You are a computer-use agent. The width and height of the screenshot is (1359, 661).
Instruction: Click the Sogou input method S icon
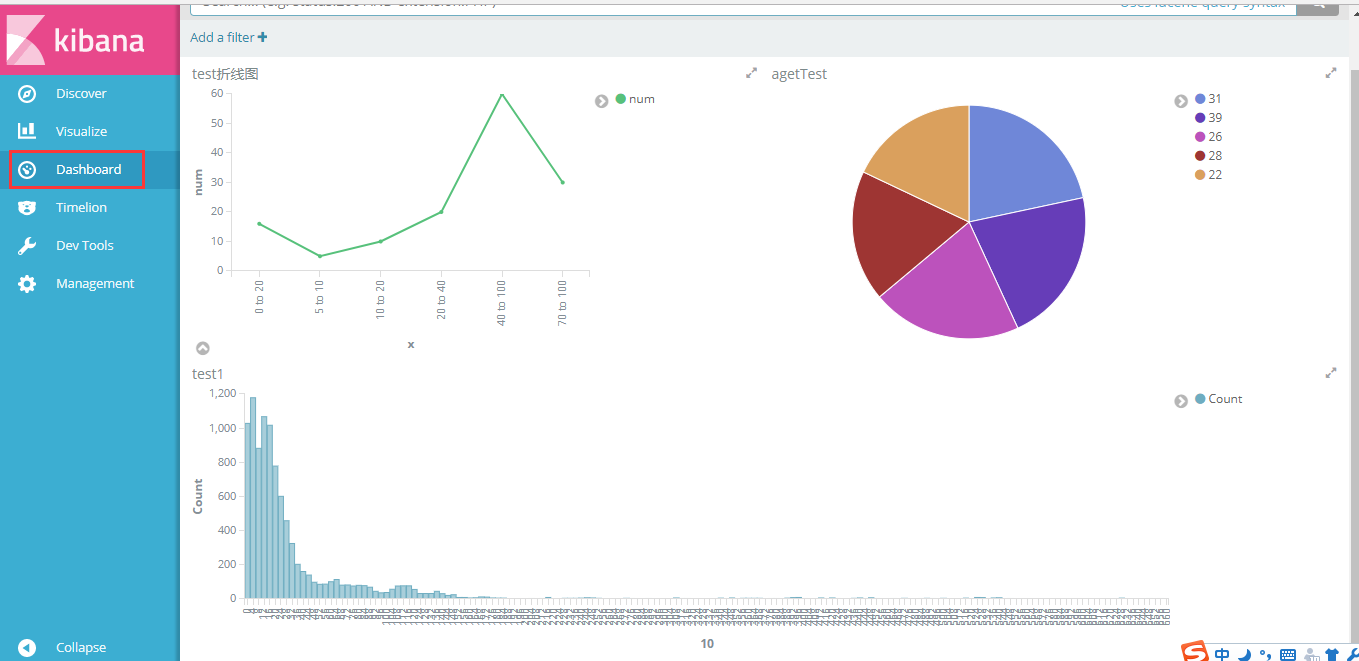click(1195, 652)
